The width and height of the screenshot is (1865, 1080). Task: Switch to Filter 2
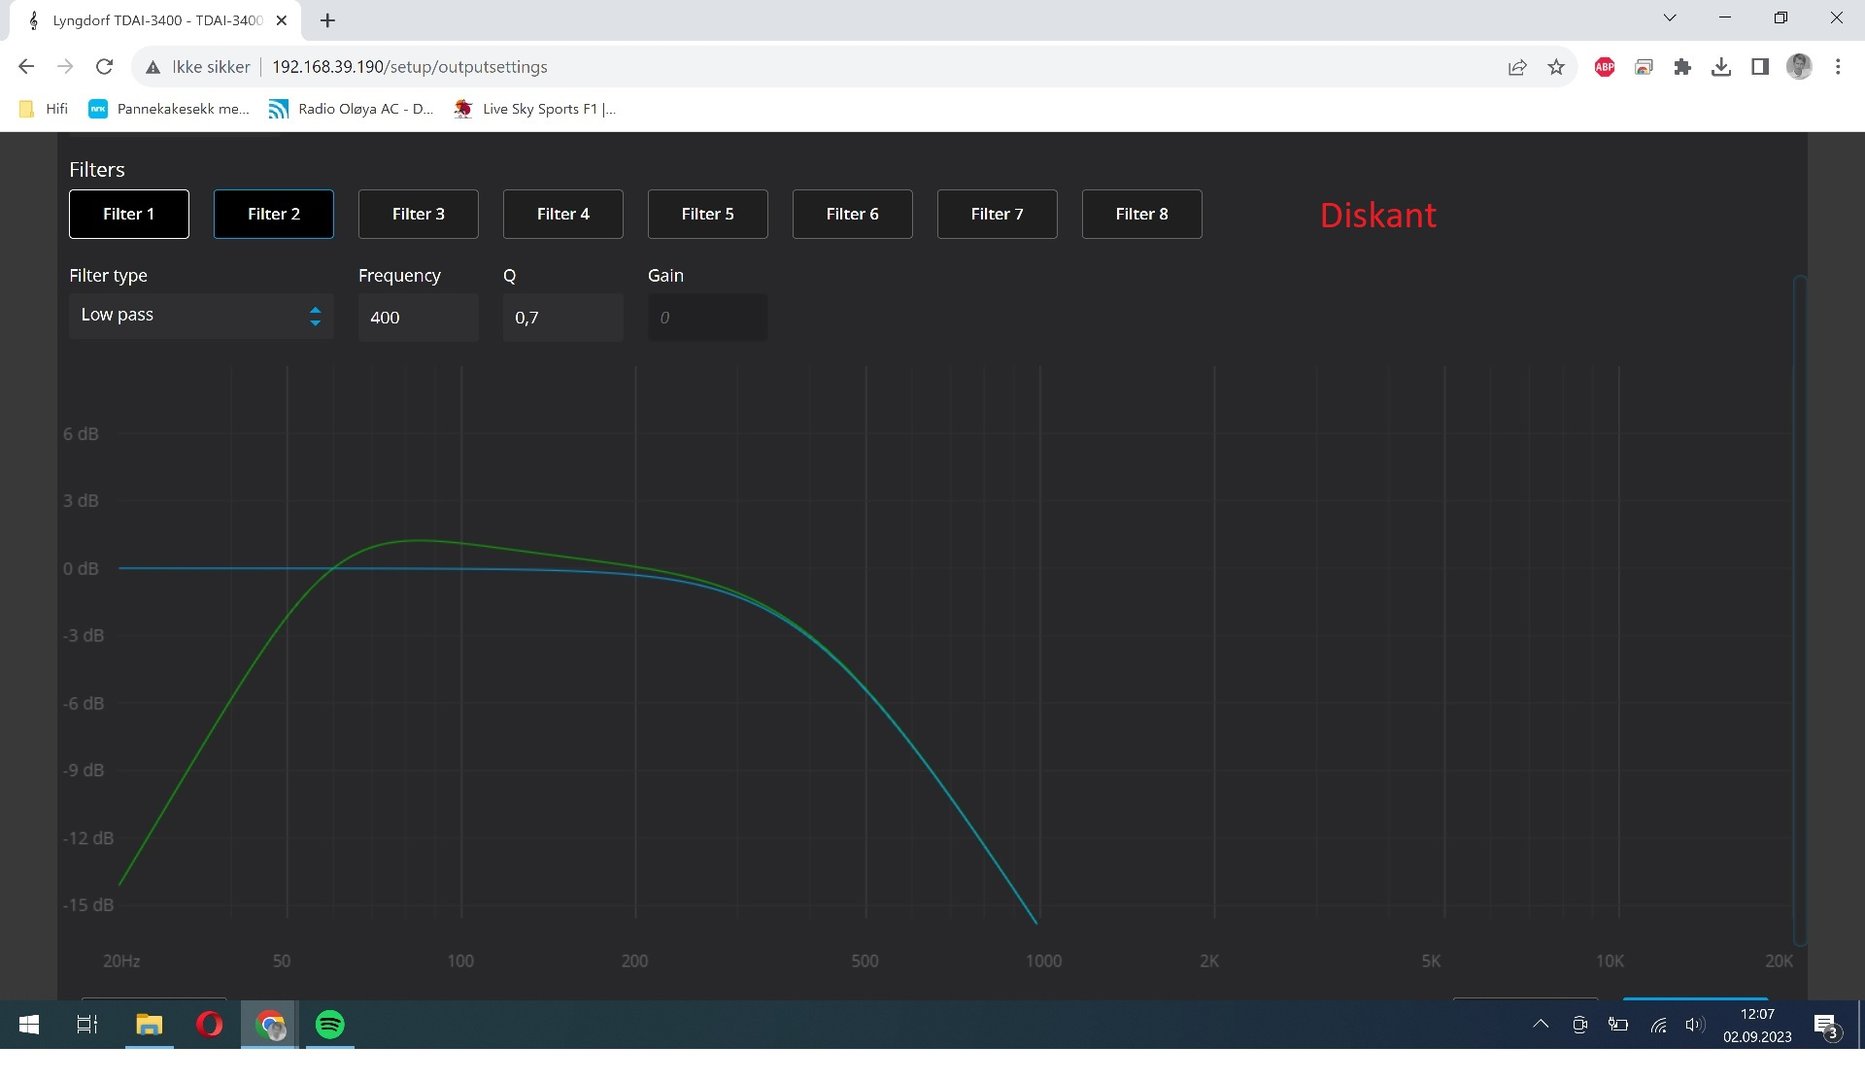pos(274,214)
